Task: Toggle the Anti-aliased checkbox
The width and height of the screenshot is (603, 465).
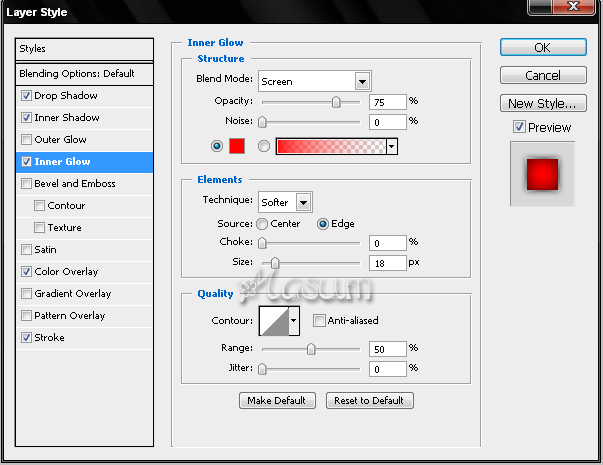Action: (x=319, y=320)
